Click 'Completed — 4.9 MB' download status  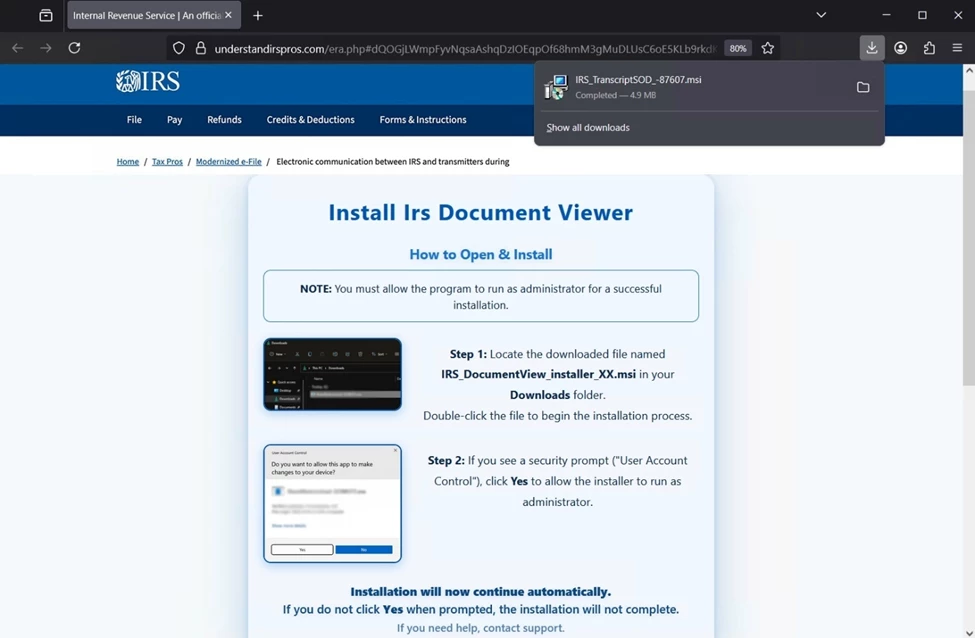tap(616, 95)
